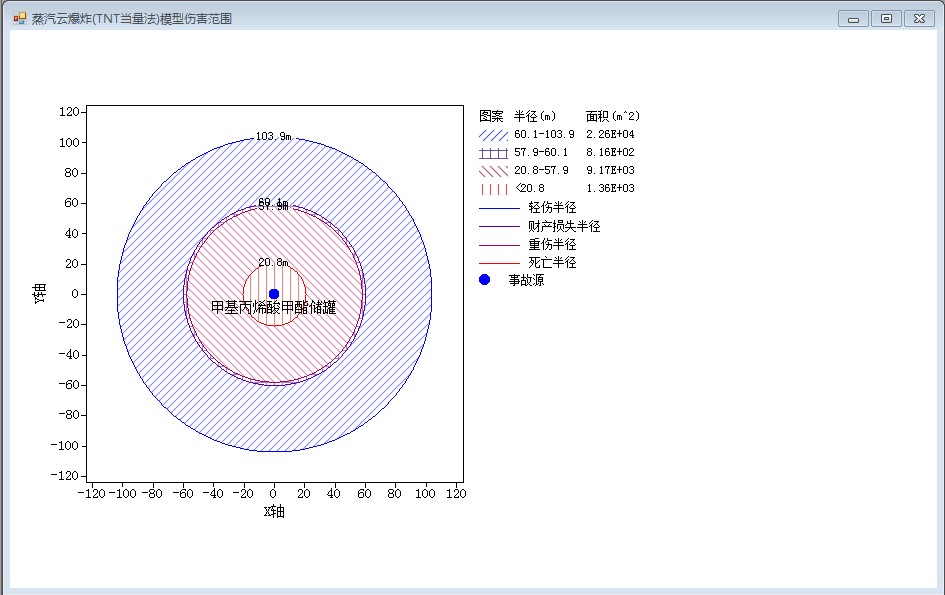945x595 pixels.
Task: Minimize the damage range window
Action: 853,19
